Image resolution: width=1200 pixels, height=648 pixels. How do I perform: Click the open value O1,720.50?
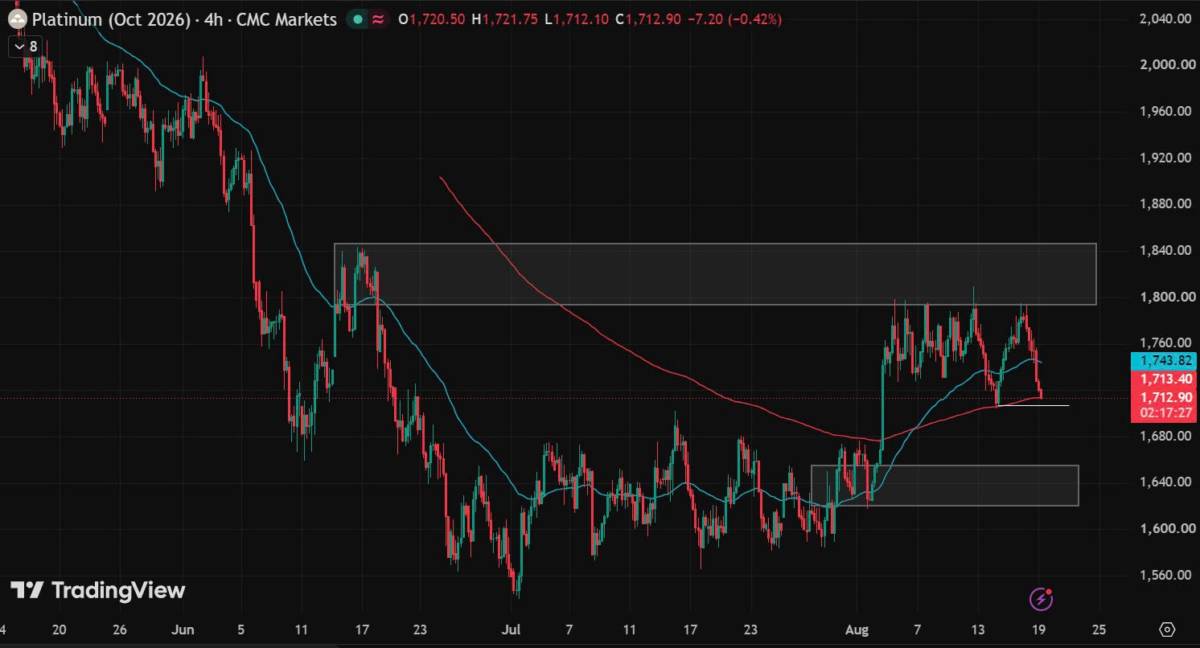432,19
